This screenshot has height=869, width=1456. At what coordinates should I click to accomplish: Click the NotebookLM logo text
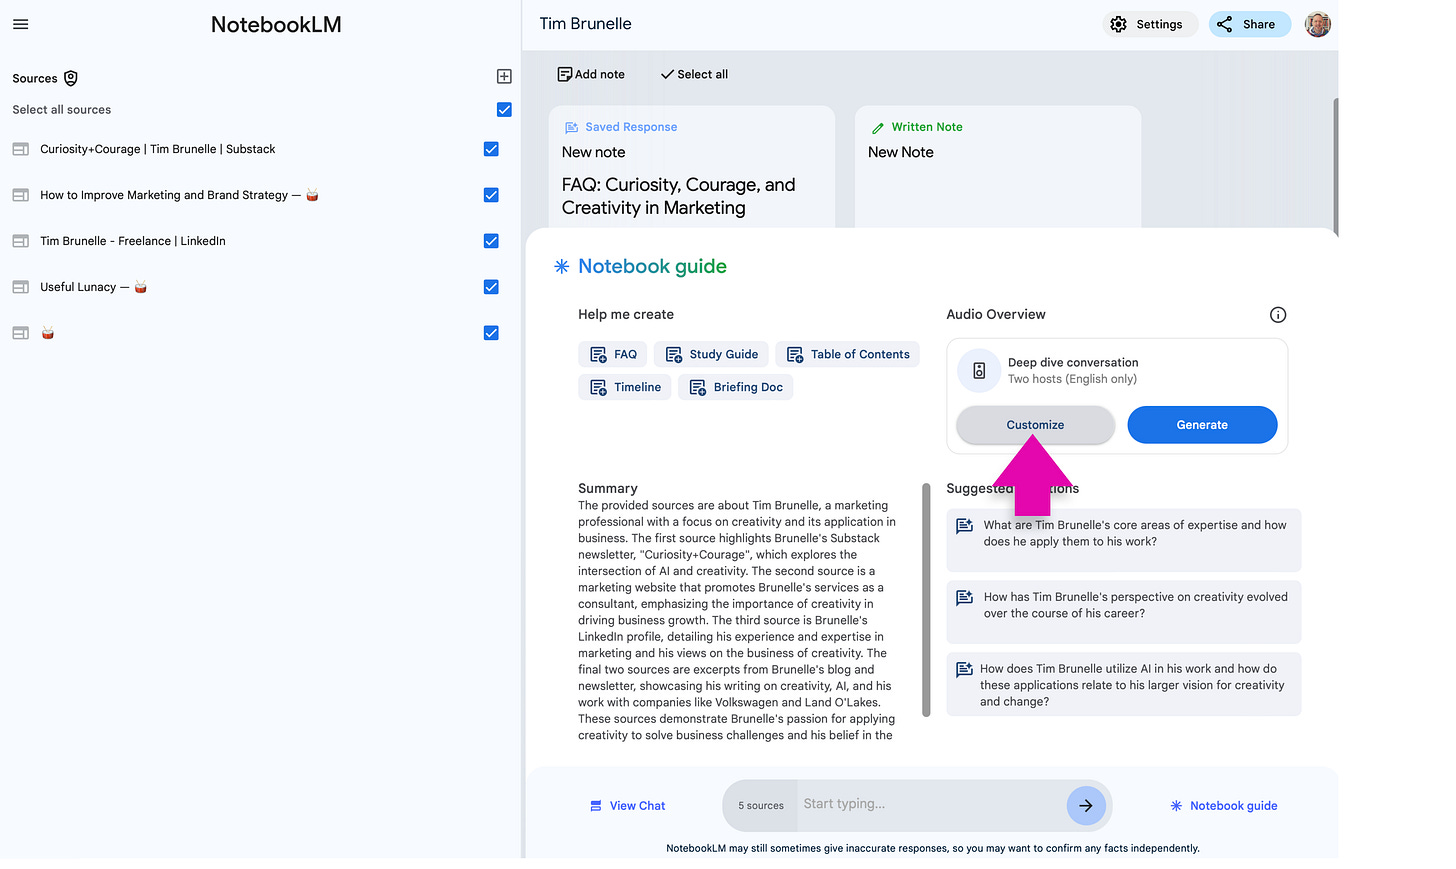coord(276,24)
